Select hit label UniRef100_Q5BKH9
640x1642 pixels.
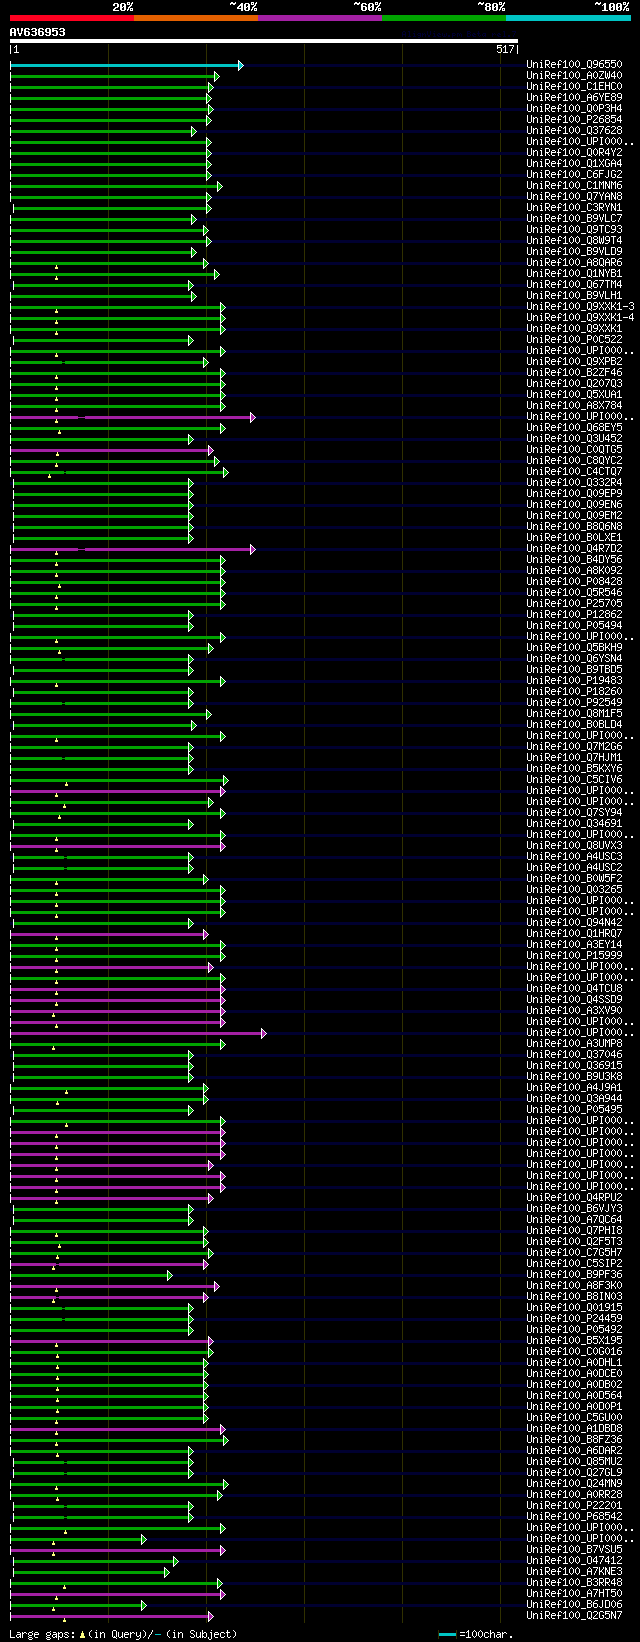[x=574, y=648]
